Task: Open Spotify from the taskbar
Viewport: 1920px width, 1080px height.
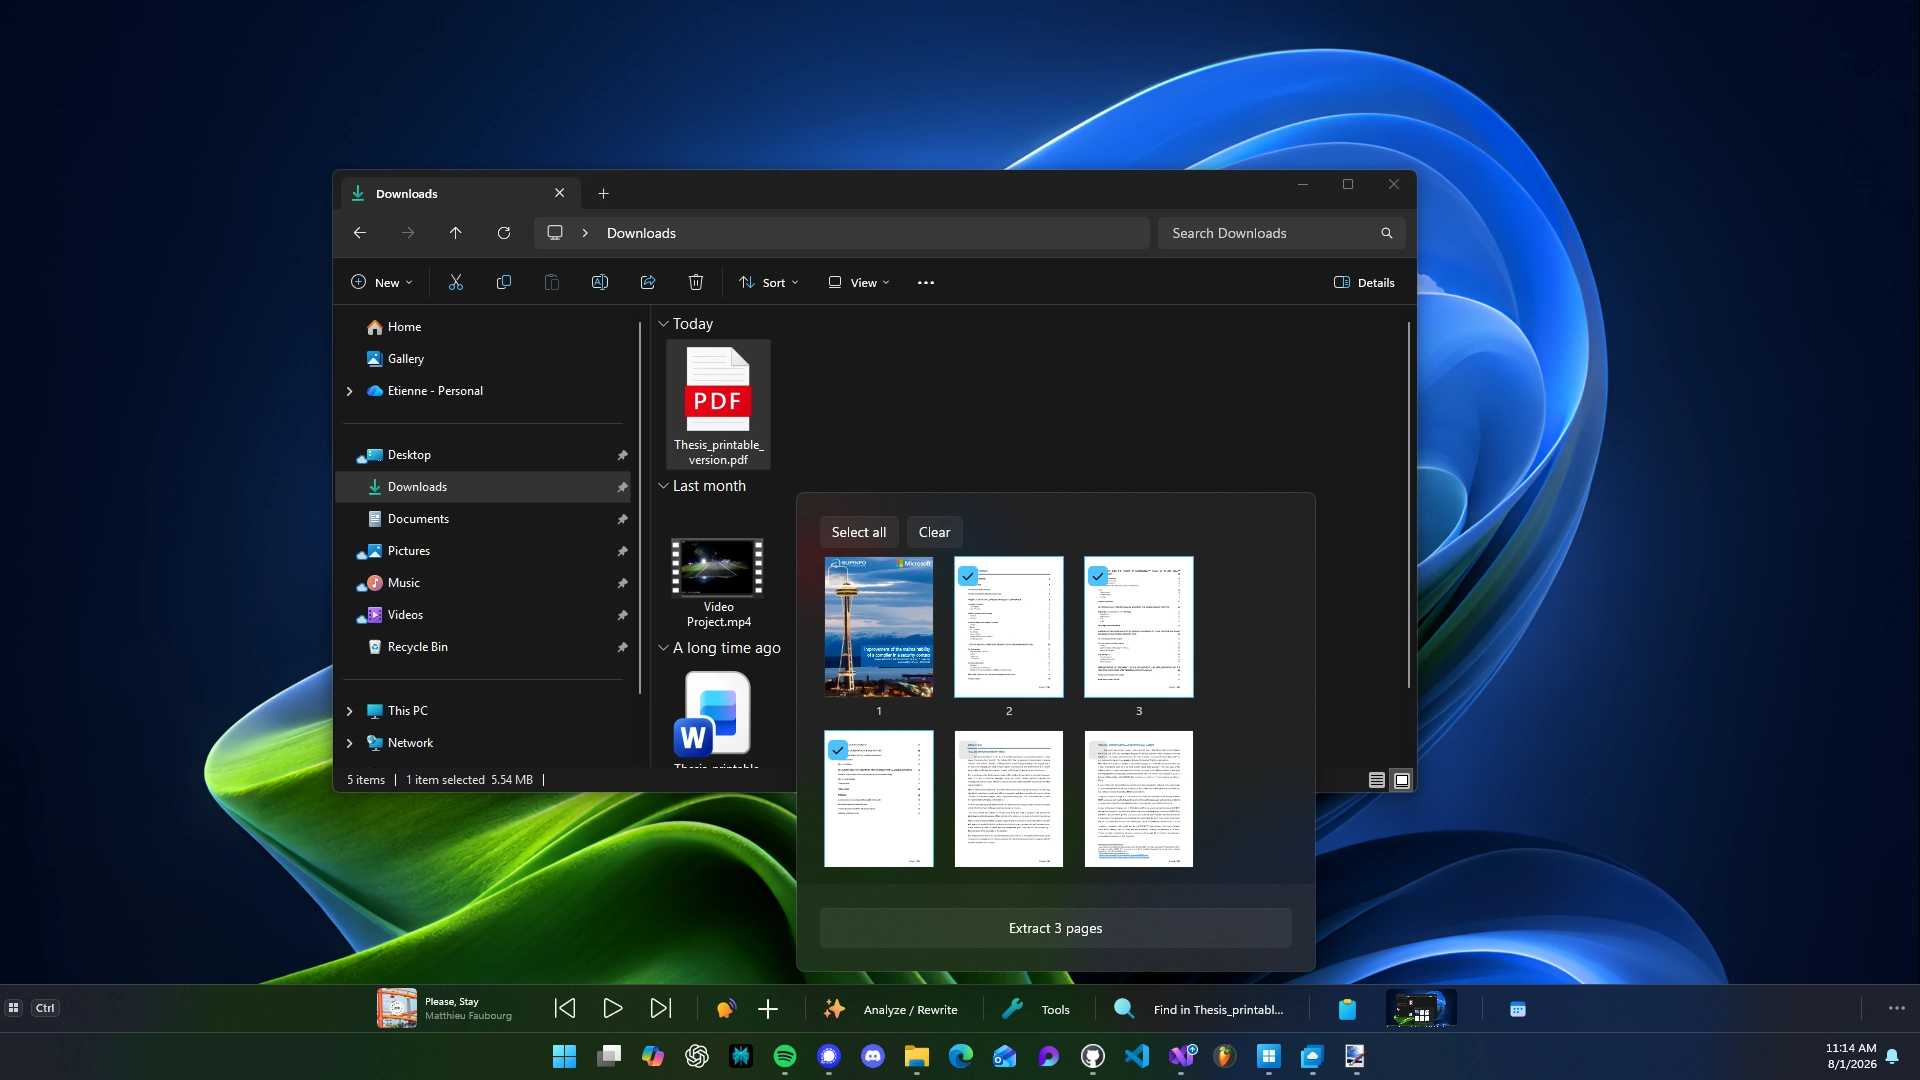Action: (x=785, y=1056)
